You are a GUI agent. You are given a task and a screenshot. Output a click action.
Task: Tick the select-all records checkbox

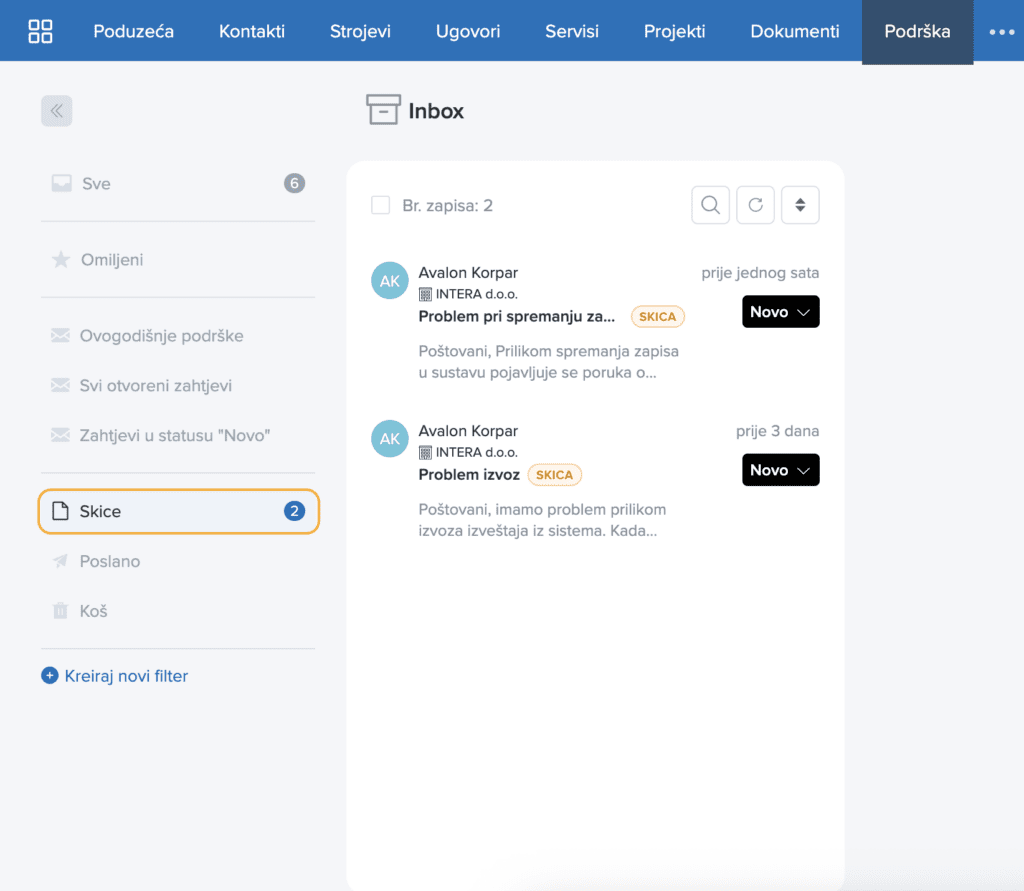click(x=381, y=205)
